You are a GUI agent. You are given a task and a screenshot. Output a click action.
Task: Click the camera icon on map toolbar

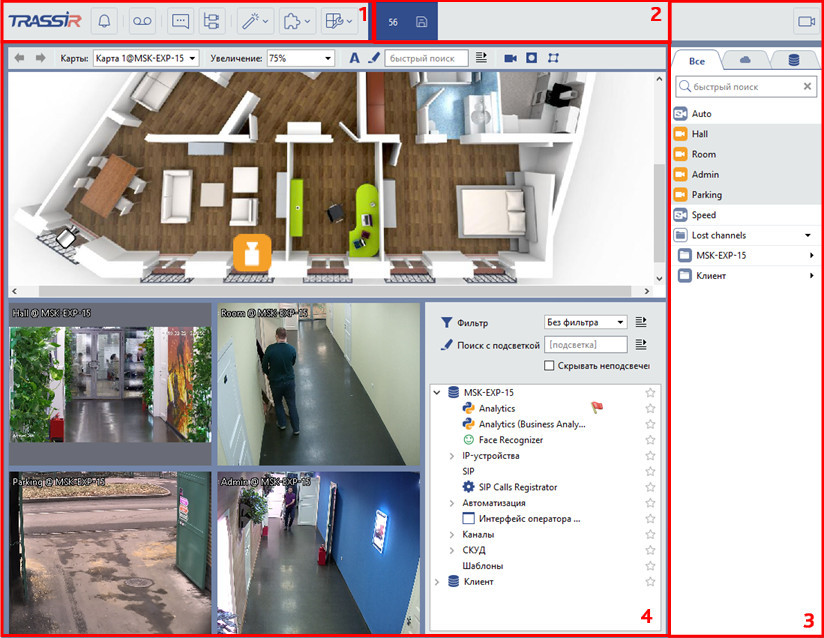(x=510, y=58)
